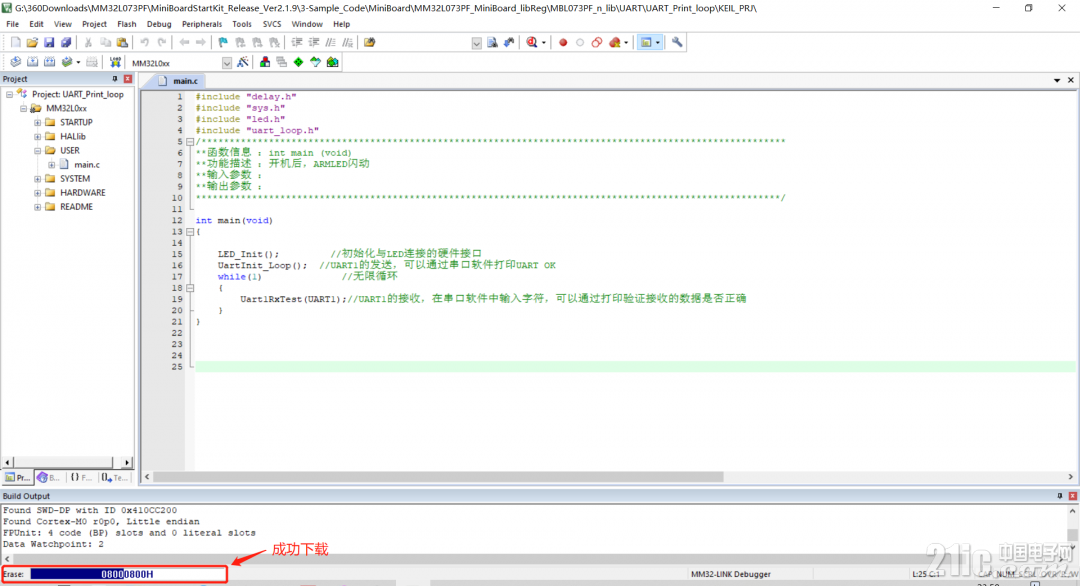This screenshot has width=1080, height=586.
Task: Launch Pack Installer icon
Action: (x=333, y=62)
